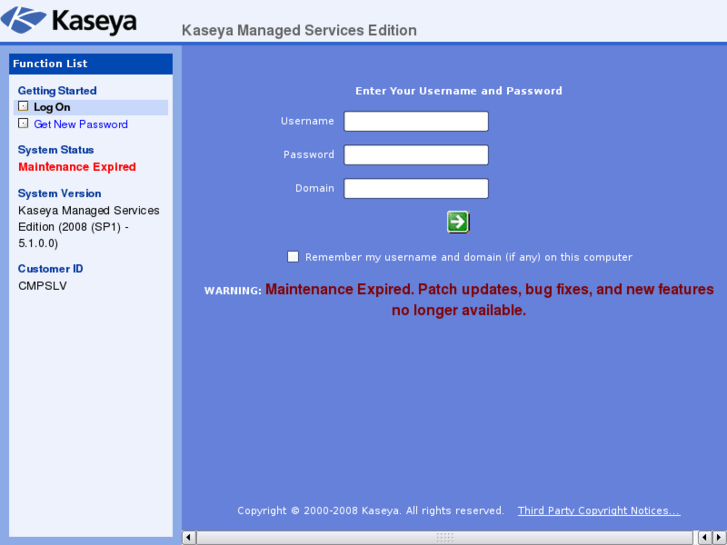Click the Getting Started heading
727x545 pixels.
pyautogui.click(x=57, y=91)
